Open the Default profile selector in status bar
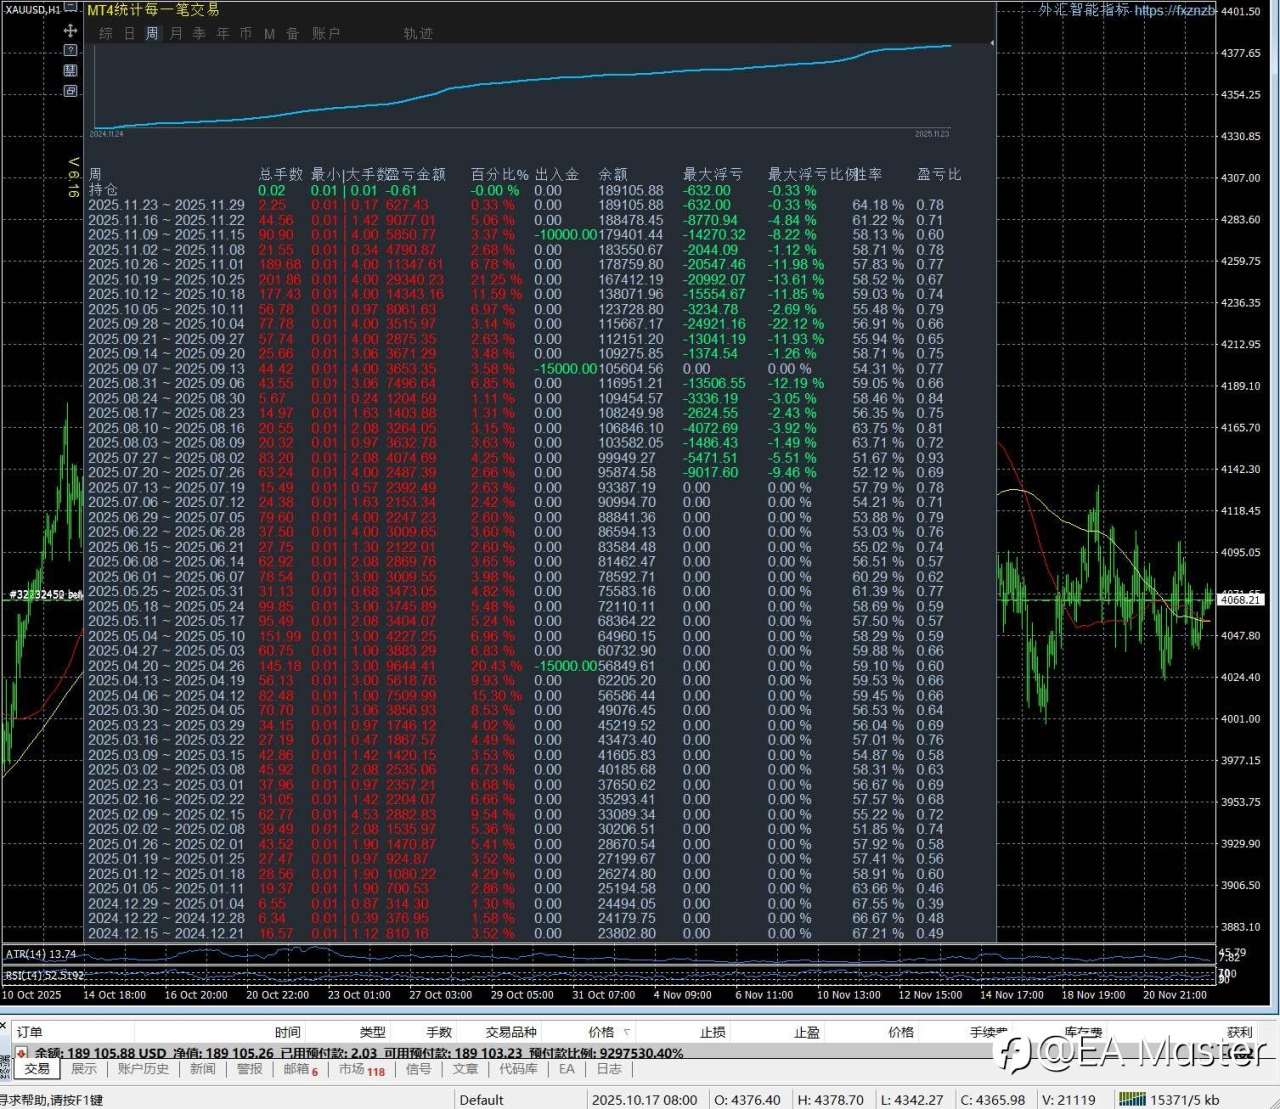1280x1109 pixels. point(481,1099)
